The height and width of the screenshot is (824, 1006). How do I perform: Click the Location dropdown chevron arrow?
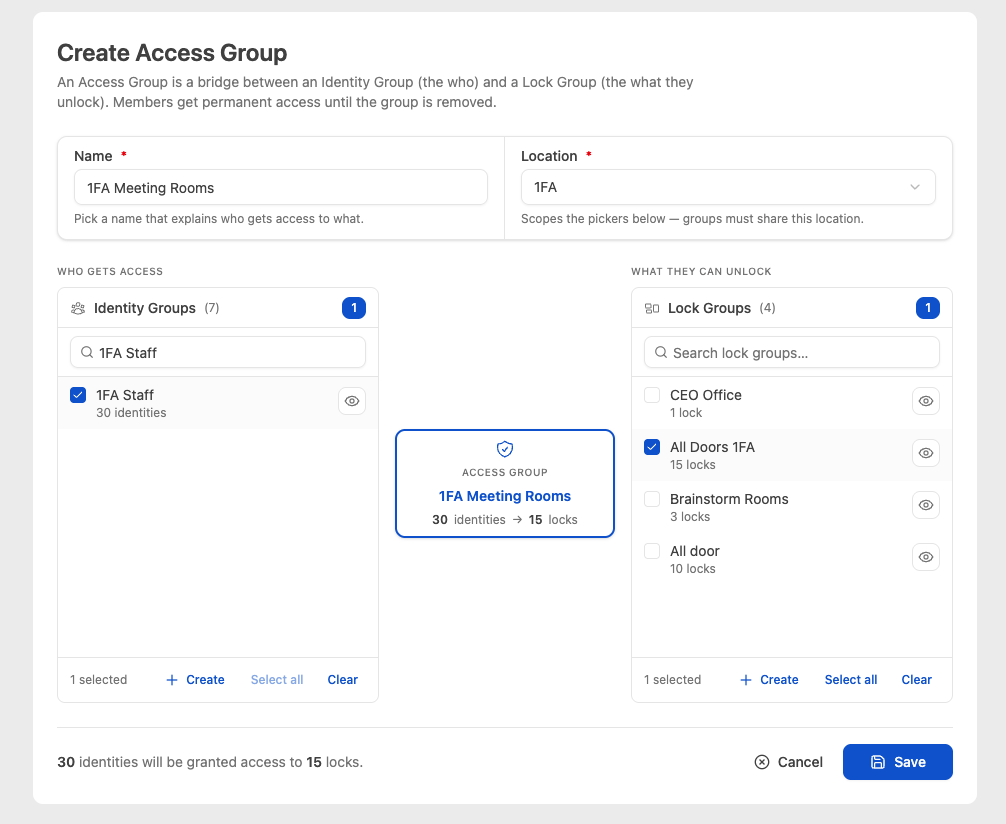(x=915, y=187)
